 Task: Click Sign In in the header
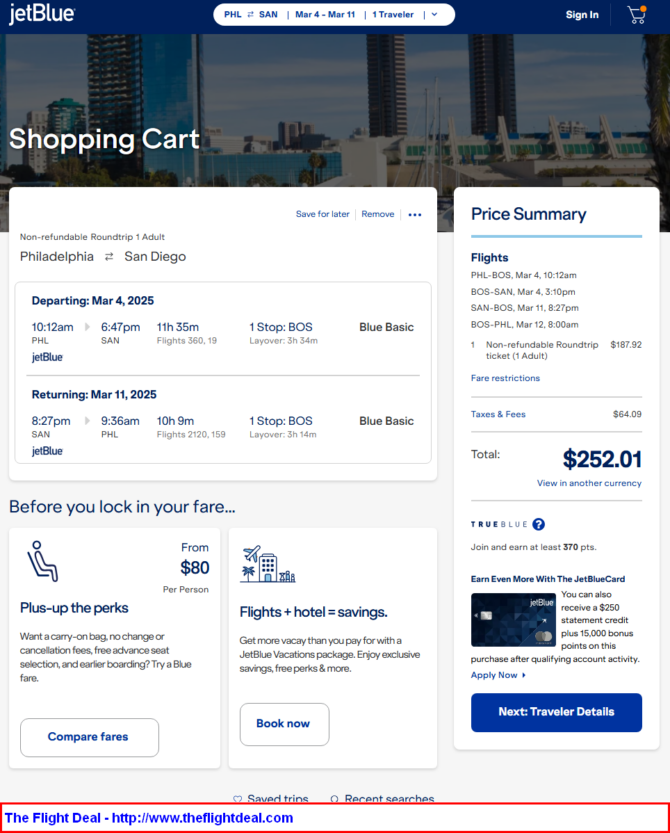pyautogui.click(x=582, y=15)
